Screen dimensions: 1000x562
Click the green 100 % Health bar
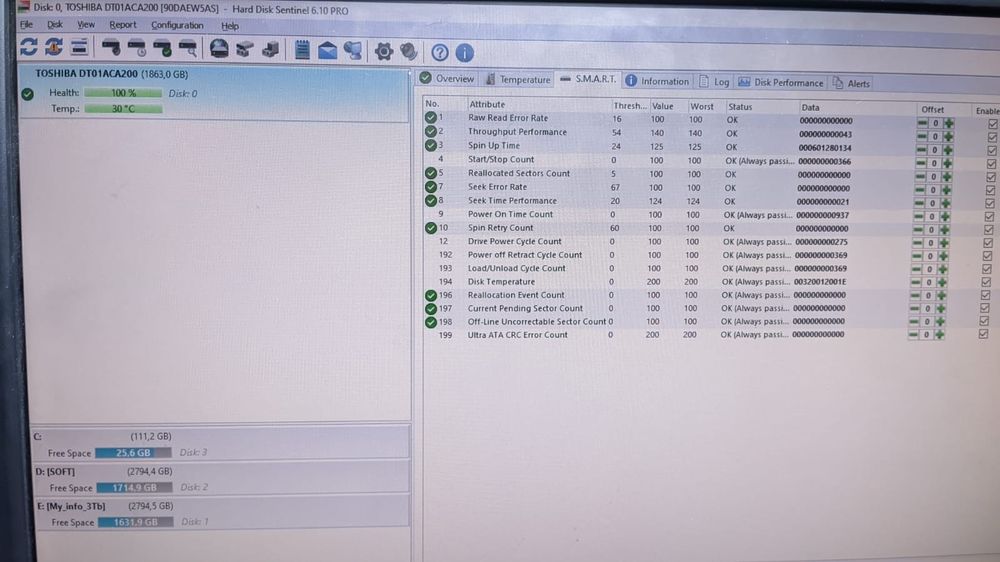click(x=123, y=93)
